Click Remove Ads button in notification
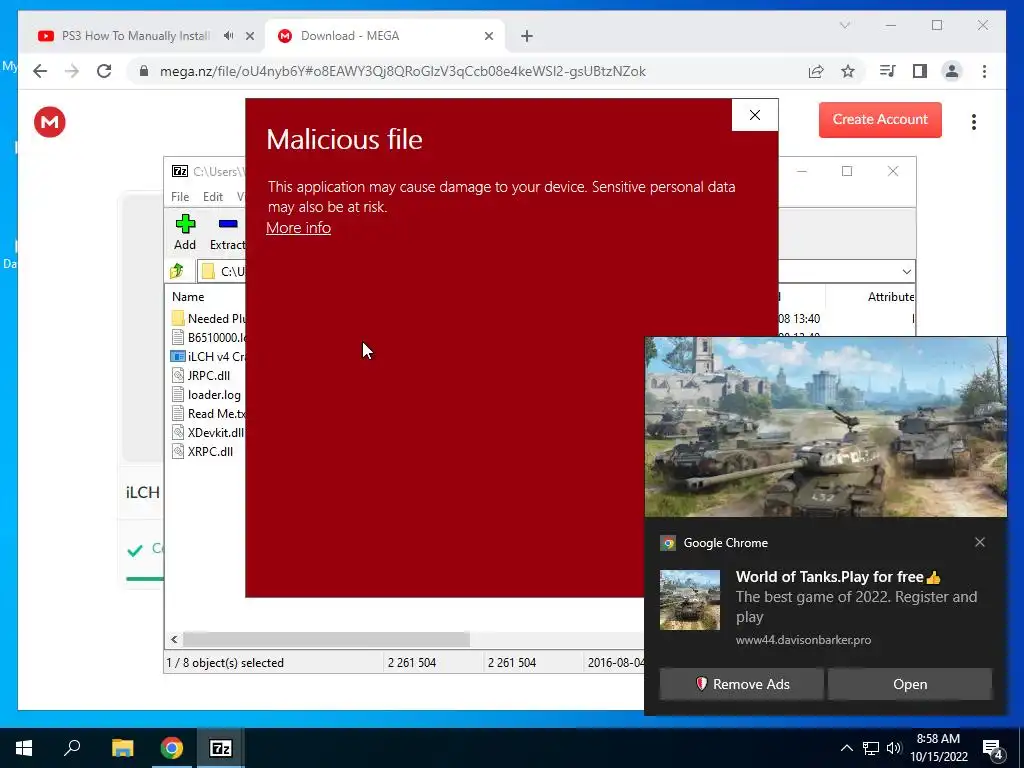Viewport: 1024px width, 768px height. click(x=741, y=684)
